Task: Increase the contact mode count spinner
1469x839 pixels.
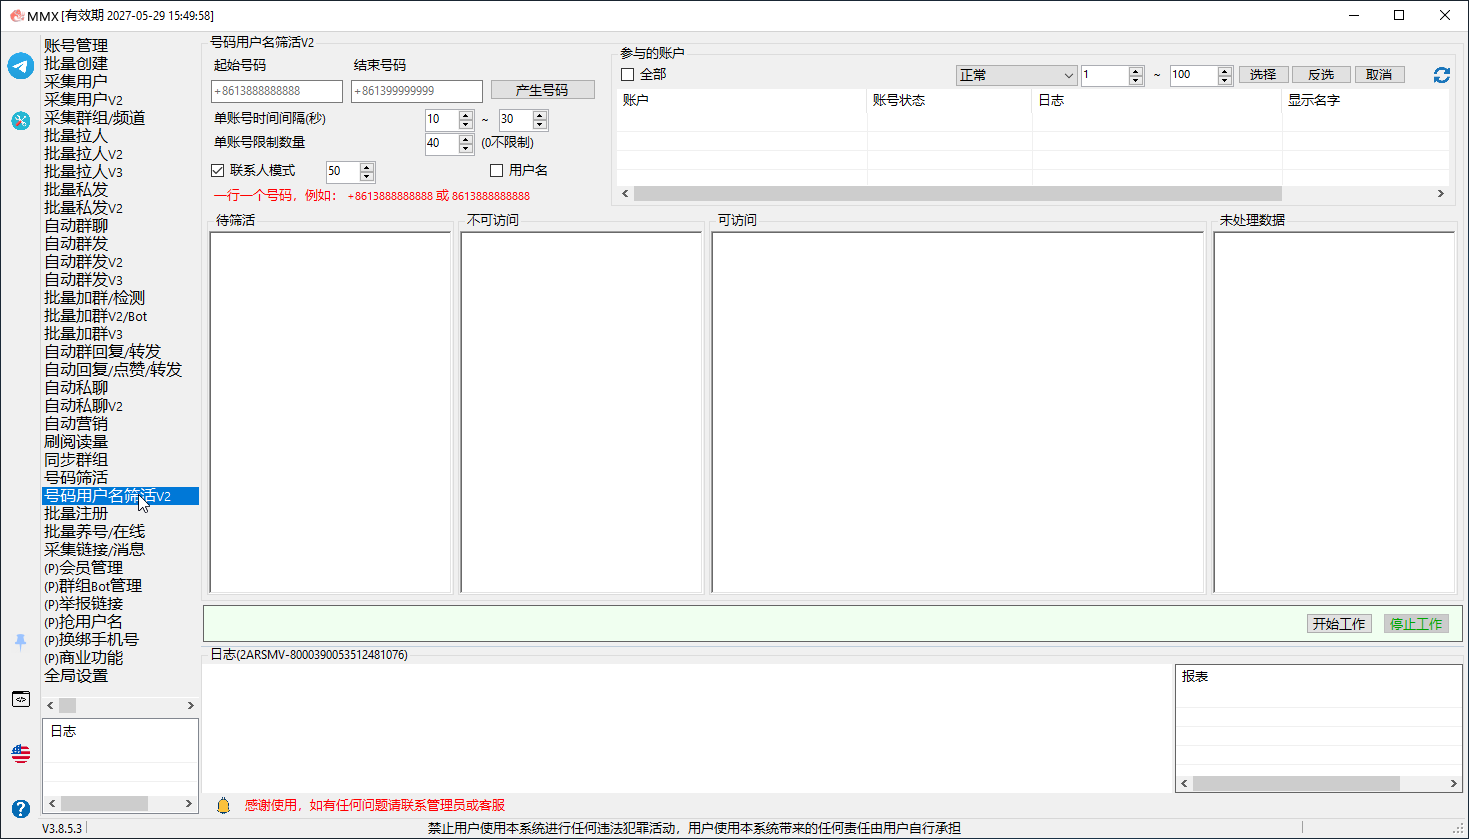Action: (x=367, y=167)
